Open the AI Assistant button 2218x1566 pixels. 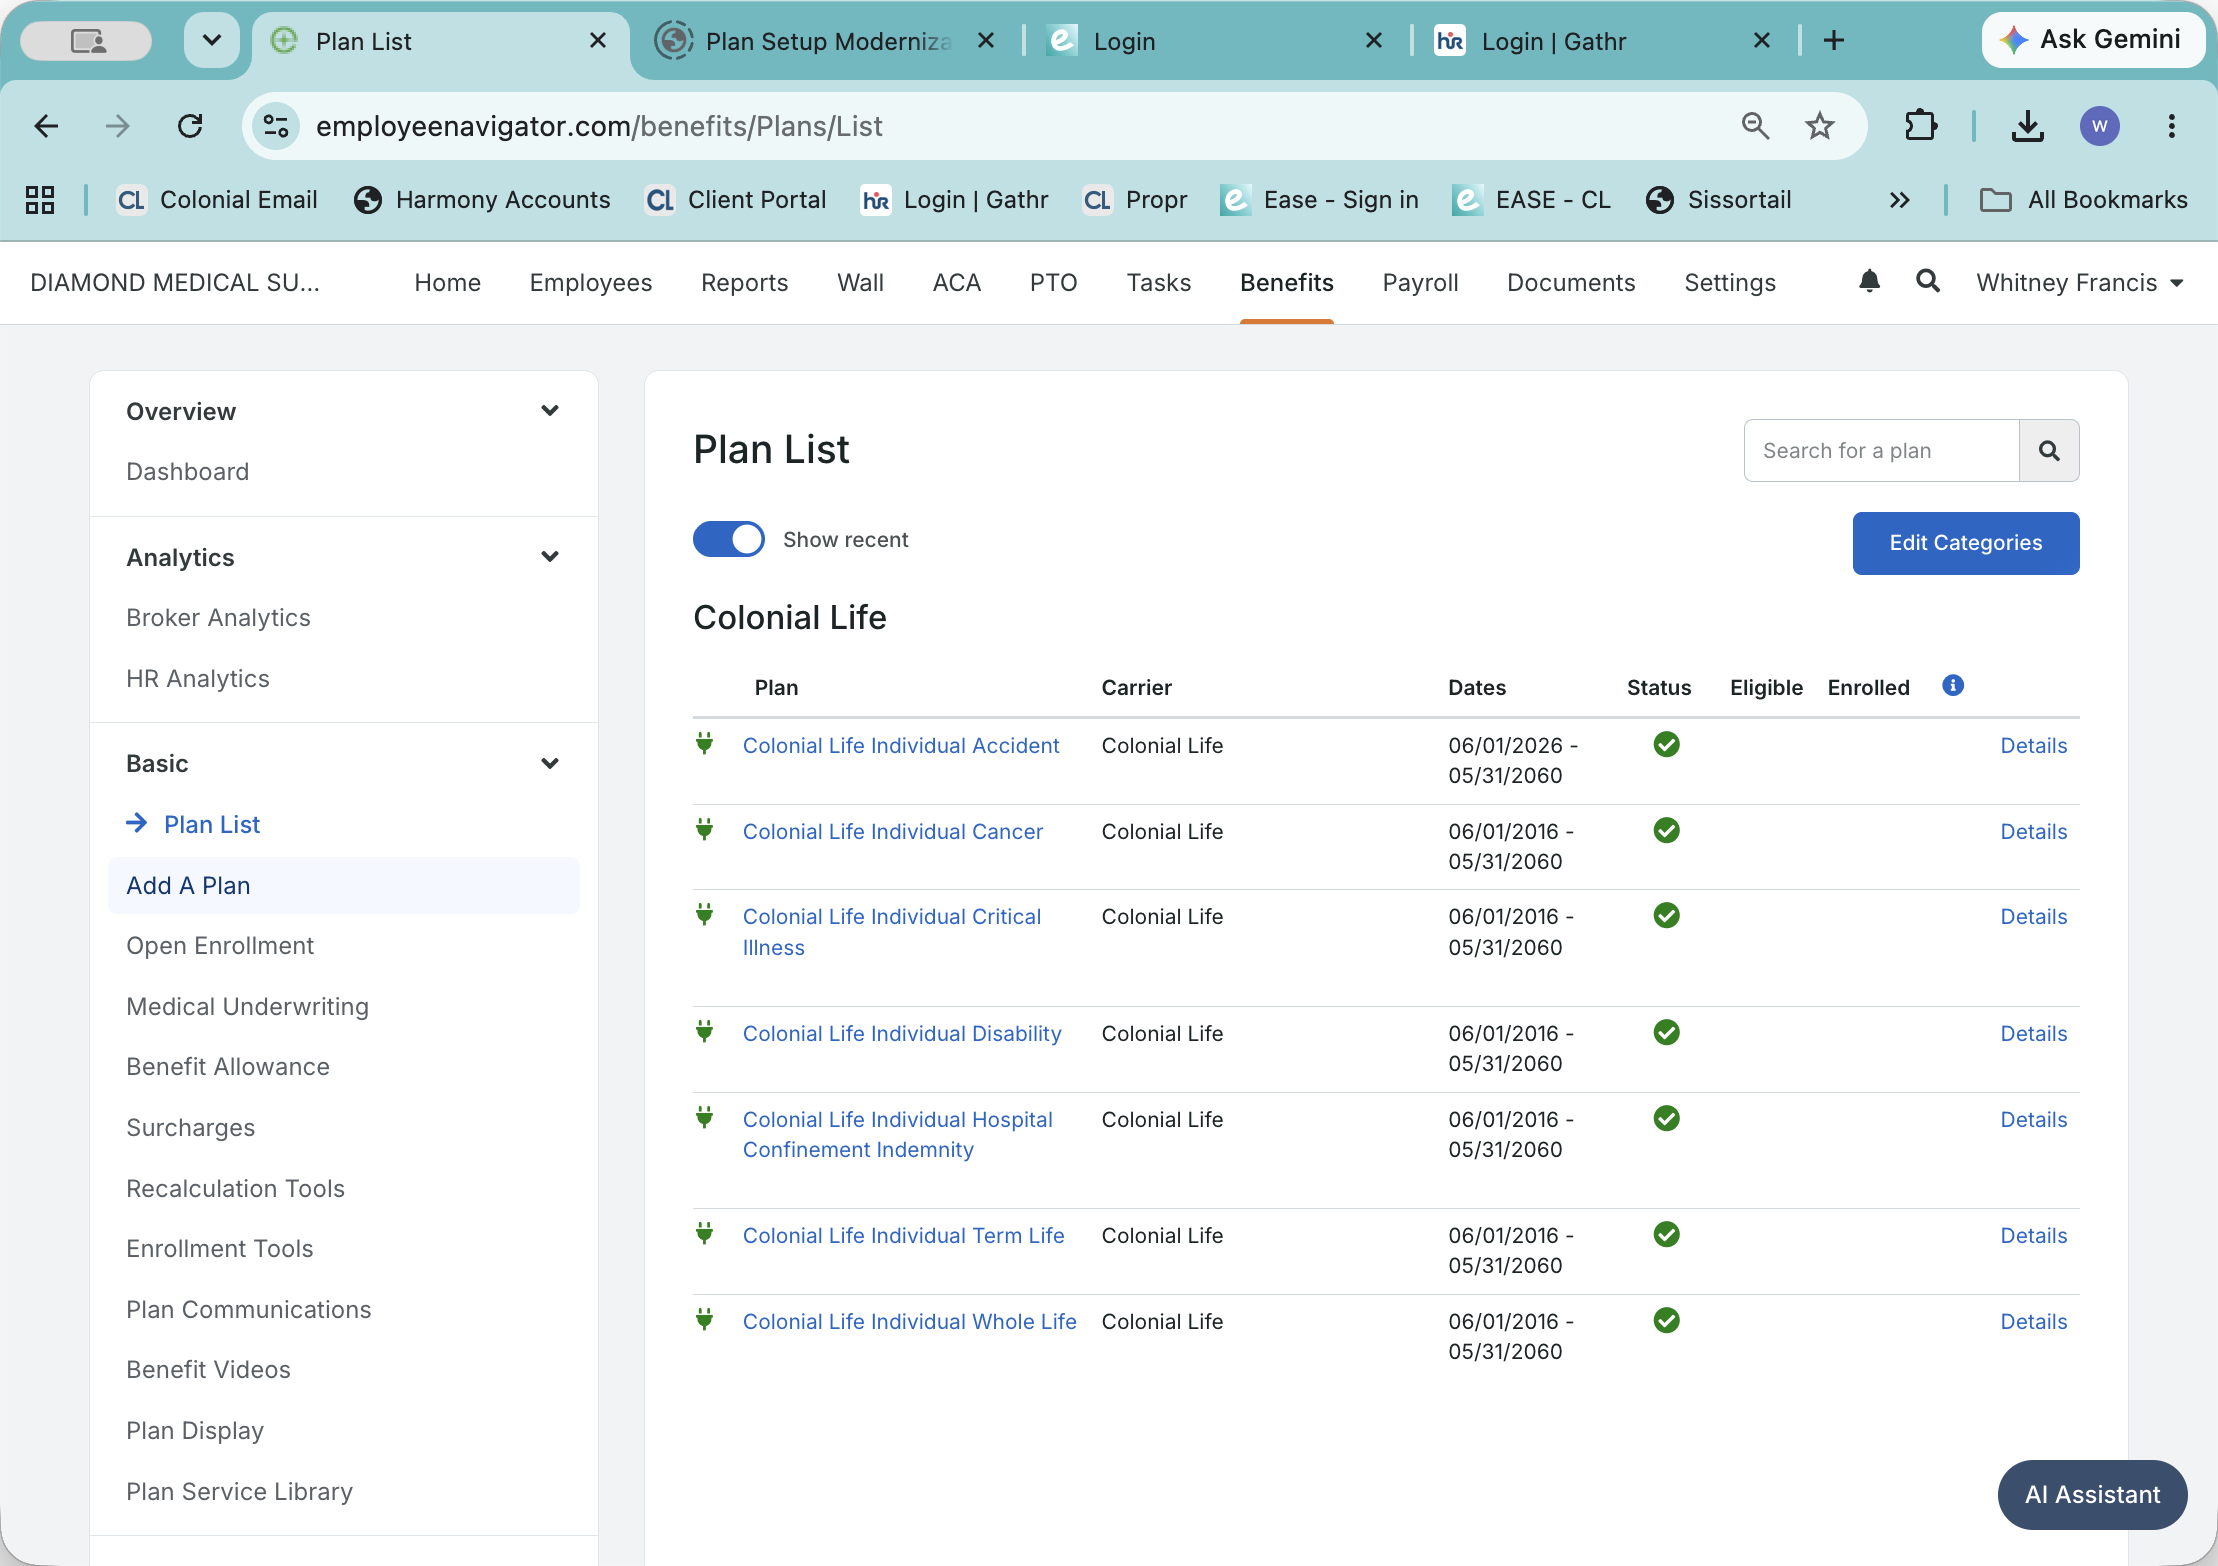coord(2092,1494)
